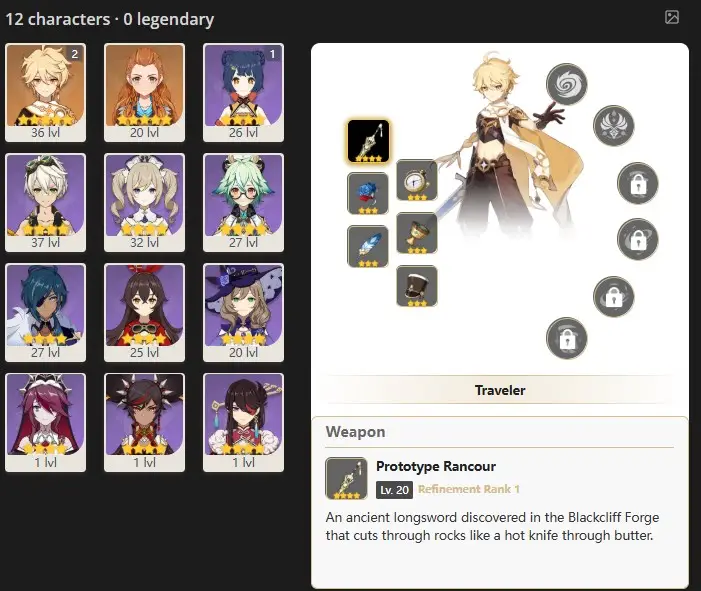Click the third locked constellation node
This screenshot has width=701, height=591.
[613, 297]
